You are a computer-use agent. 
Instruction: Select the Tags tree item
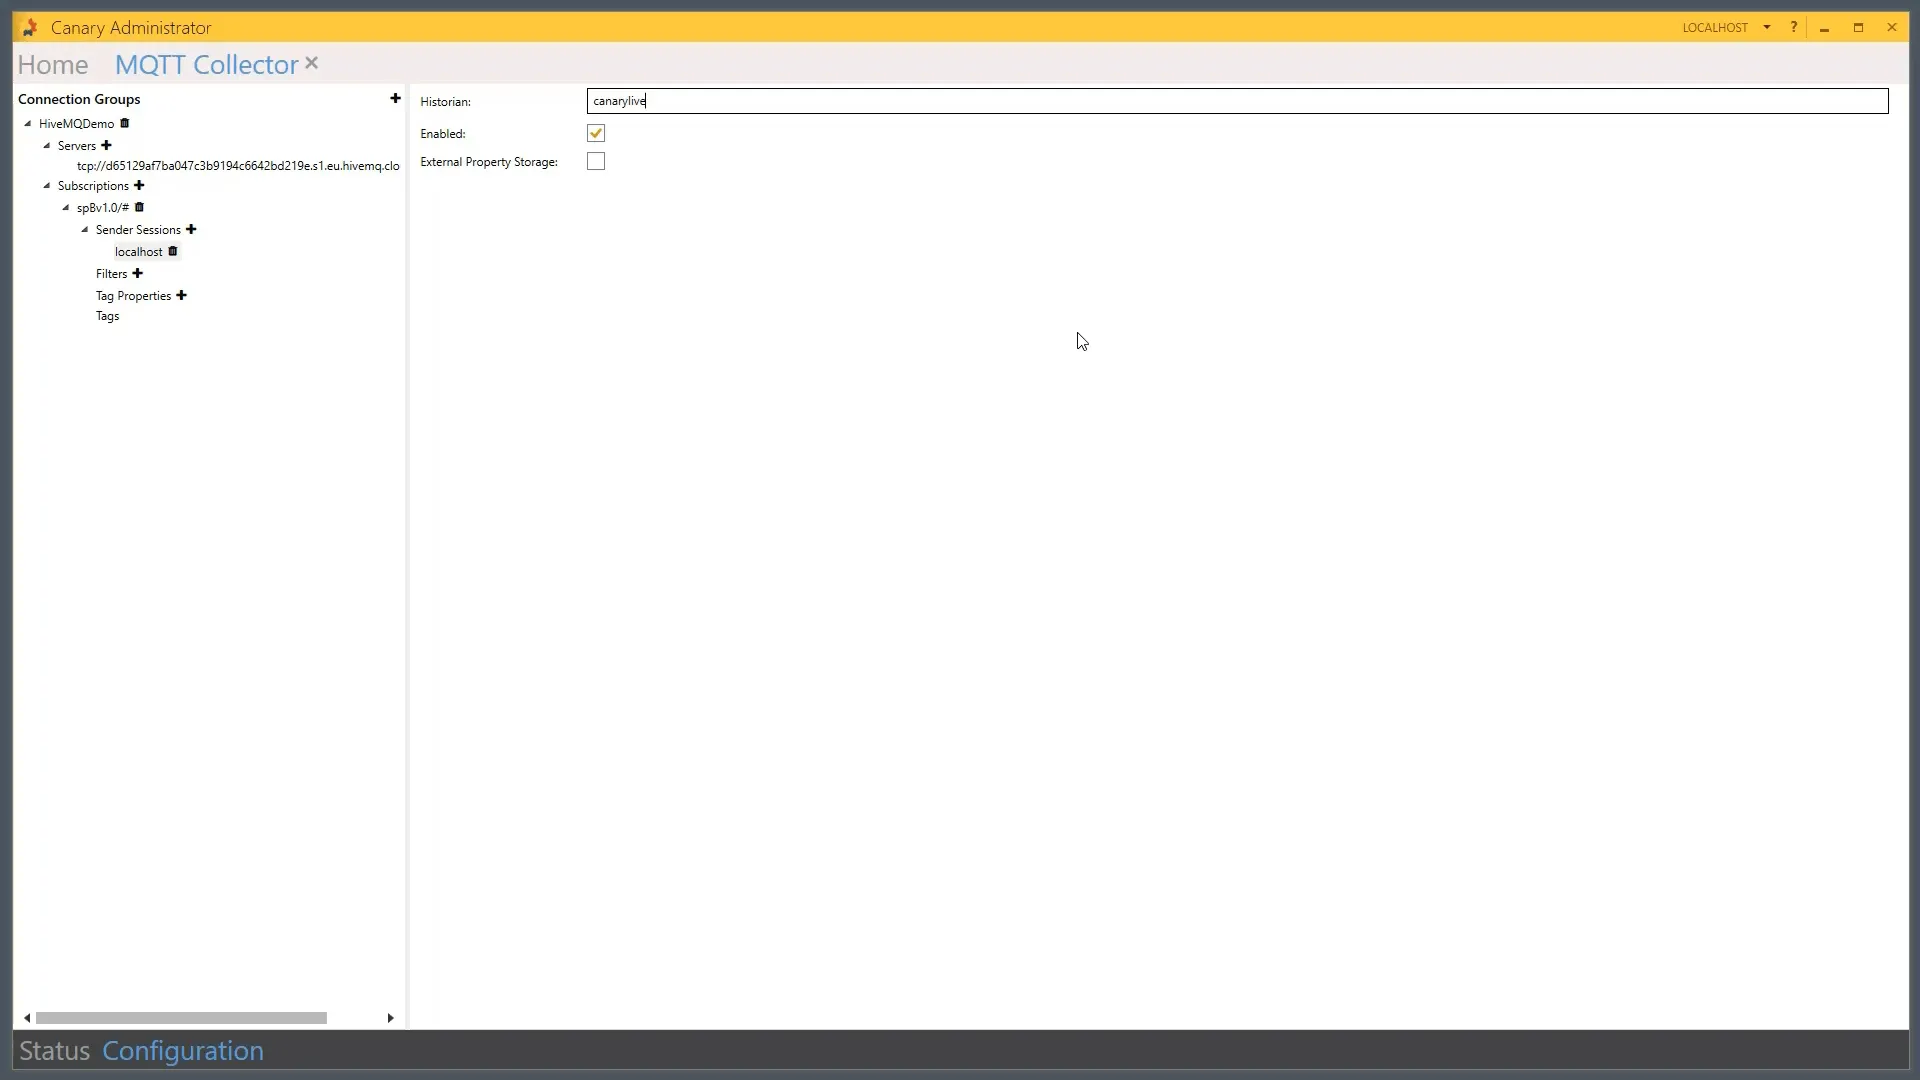pos(107,316)
